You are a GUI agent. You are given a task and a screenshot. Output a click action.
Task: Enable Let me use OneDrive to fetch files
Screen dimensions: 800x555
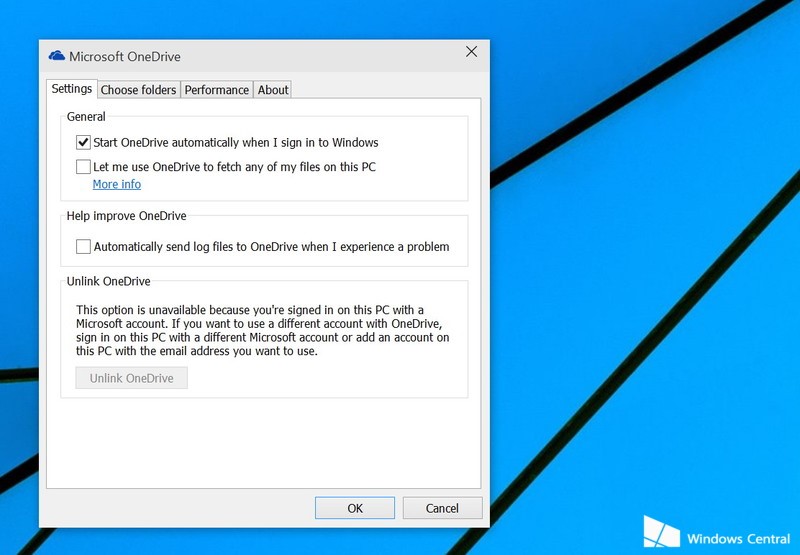pyautogui.click(x=83, y=167)
